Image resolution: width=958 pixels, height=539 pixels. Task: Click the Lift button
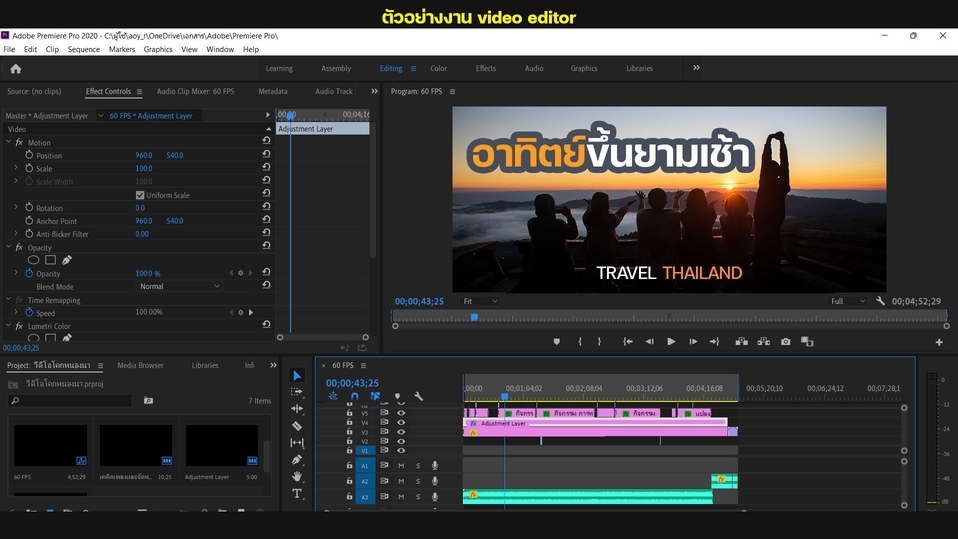742,342
